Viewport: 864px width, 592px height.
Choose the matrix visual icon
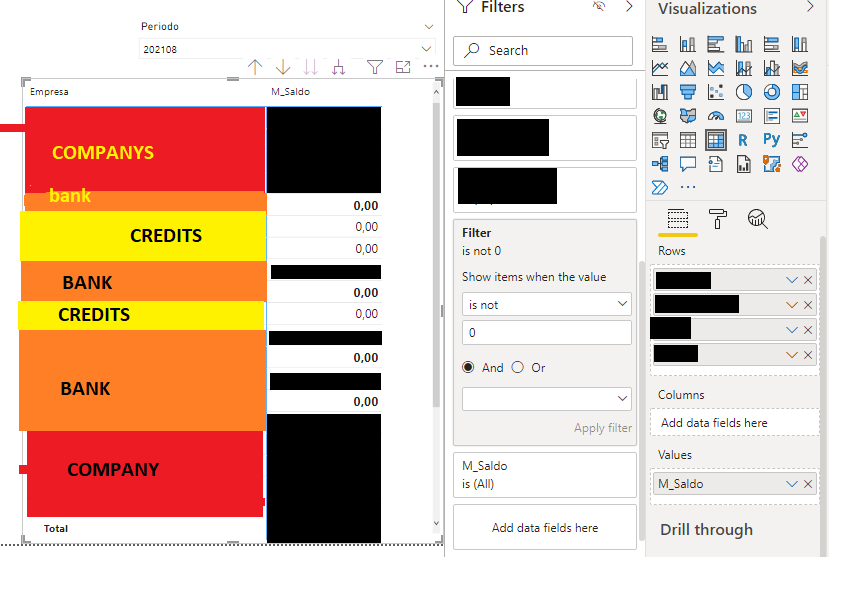[716, 140]
